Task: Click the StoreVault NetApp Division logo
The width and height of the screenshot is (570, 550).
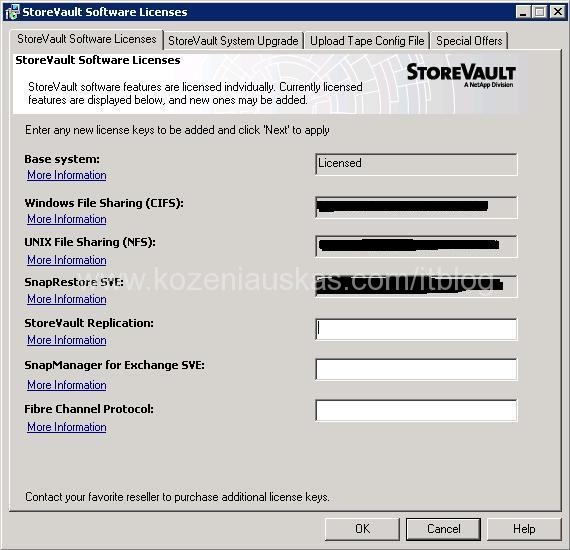Action: pyautogui.click(x=461, y=75)
